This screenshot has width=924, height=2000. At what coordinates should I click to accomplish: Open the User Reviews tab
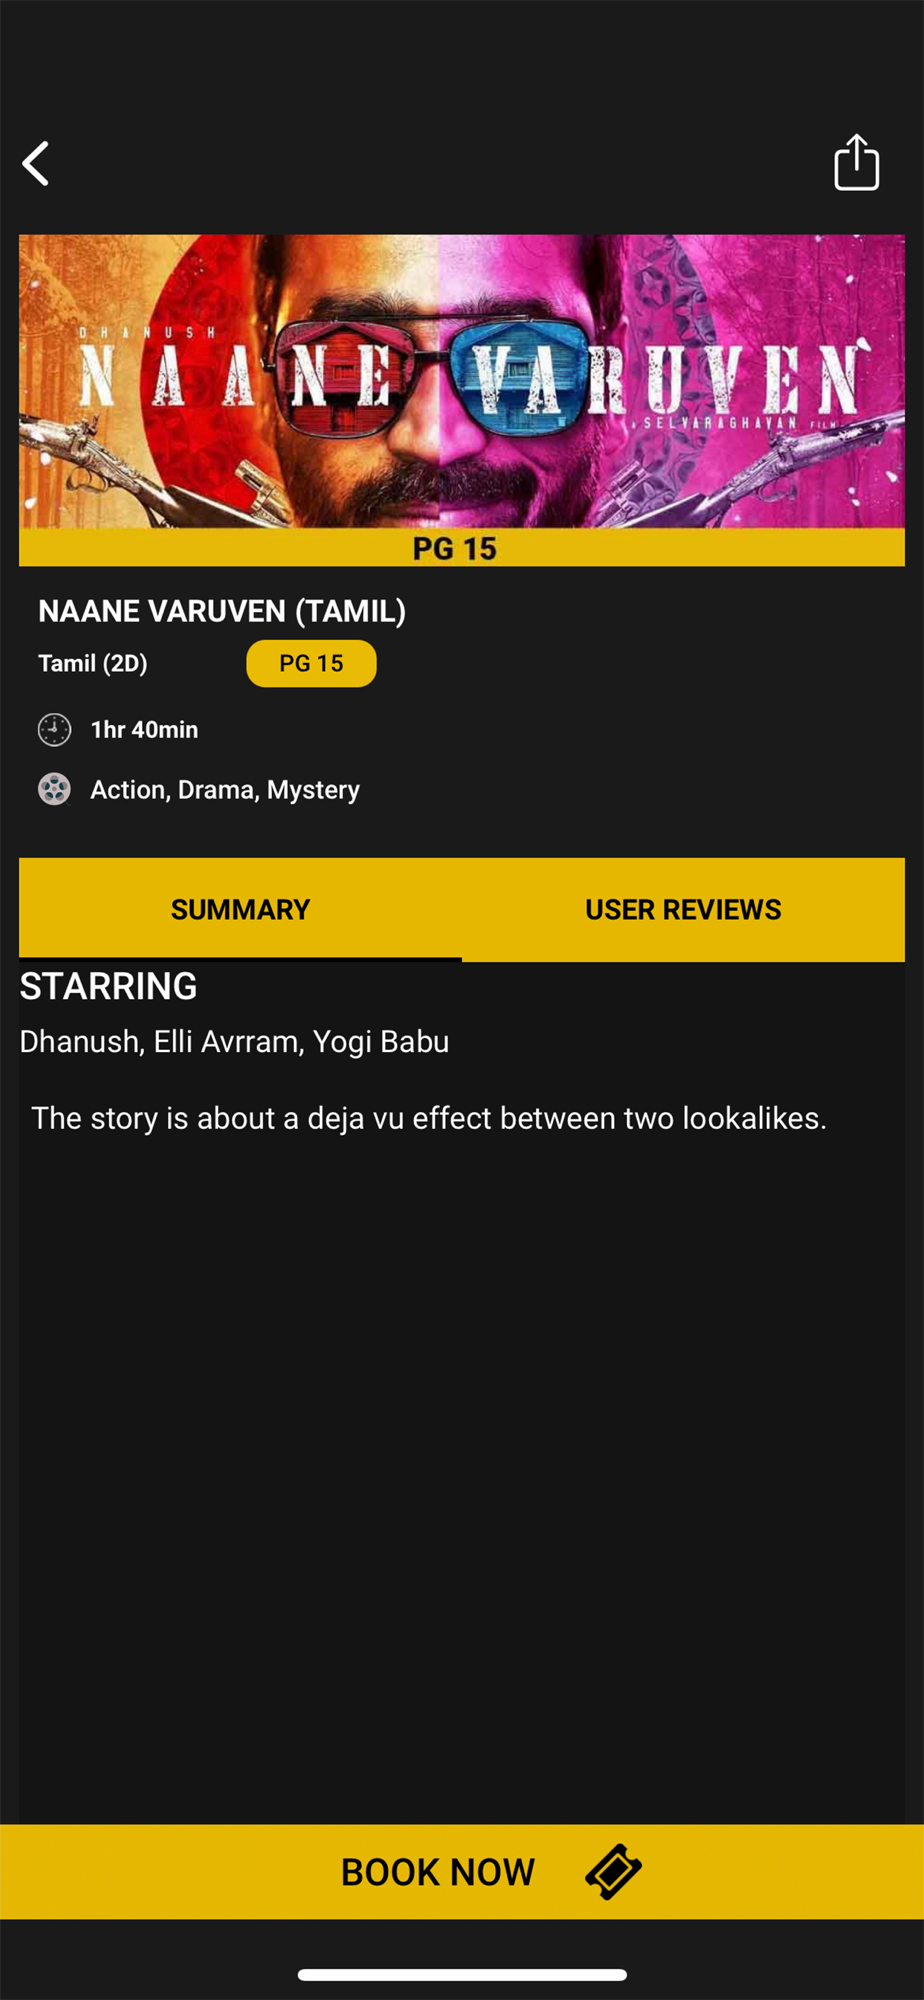pos(683,909)
